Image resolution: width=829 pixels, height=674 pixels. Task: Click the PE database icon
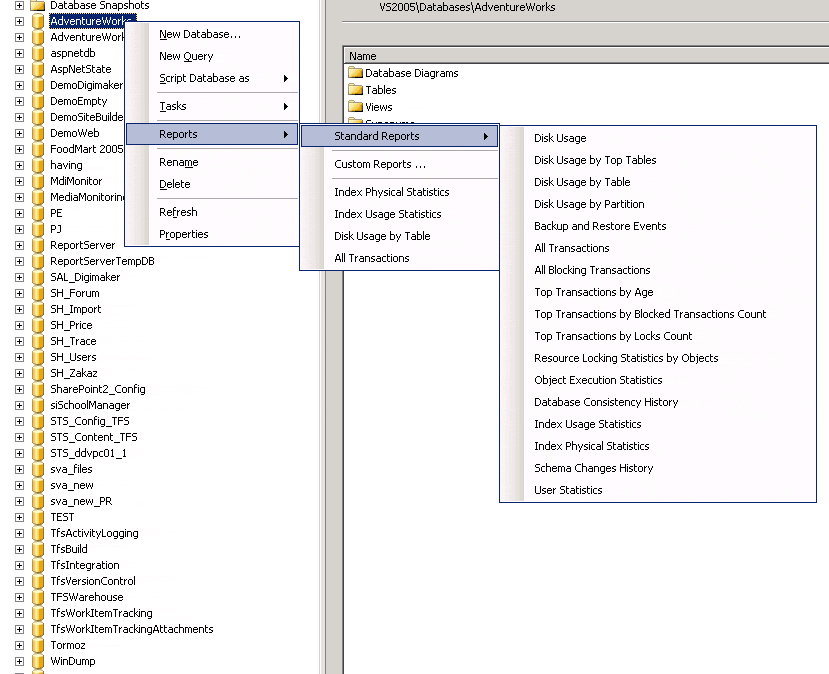click(x=38, y=213)
